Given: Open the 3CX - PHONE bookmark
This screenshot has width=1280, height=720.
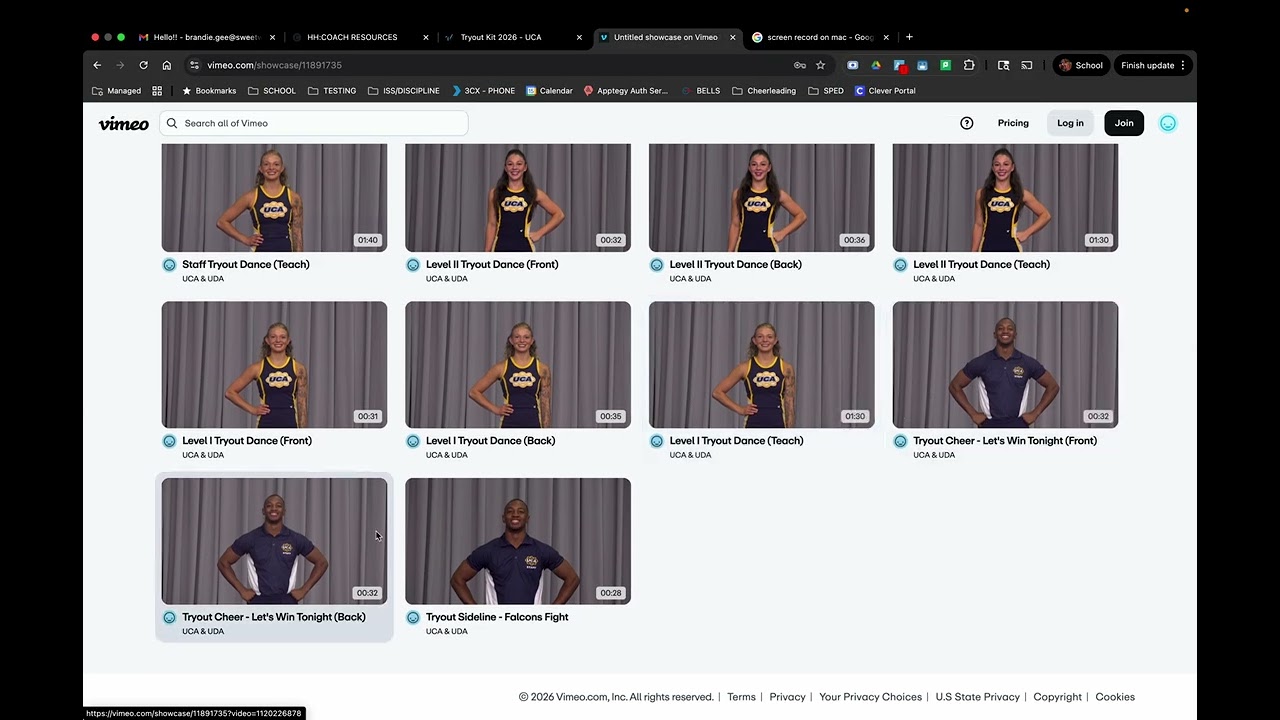Looking at the screenshot, I should pyautogui.click(x=483, y=91).
